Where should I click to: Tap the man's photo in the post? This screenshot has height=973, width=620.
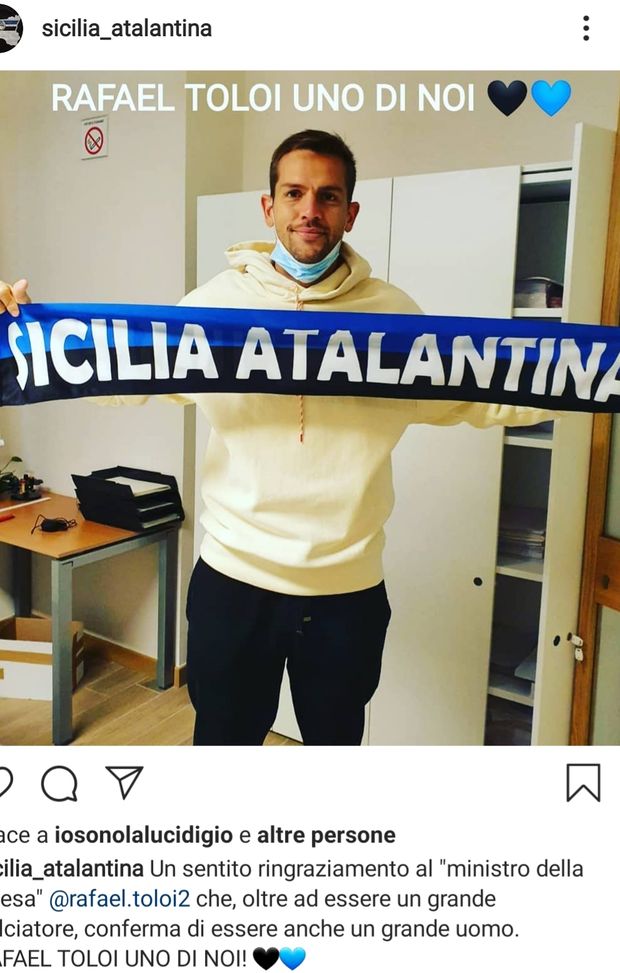(310, 408)
